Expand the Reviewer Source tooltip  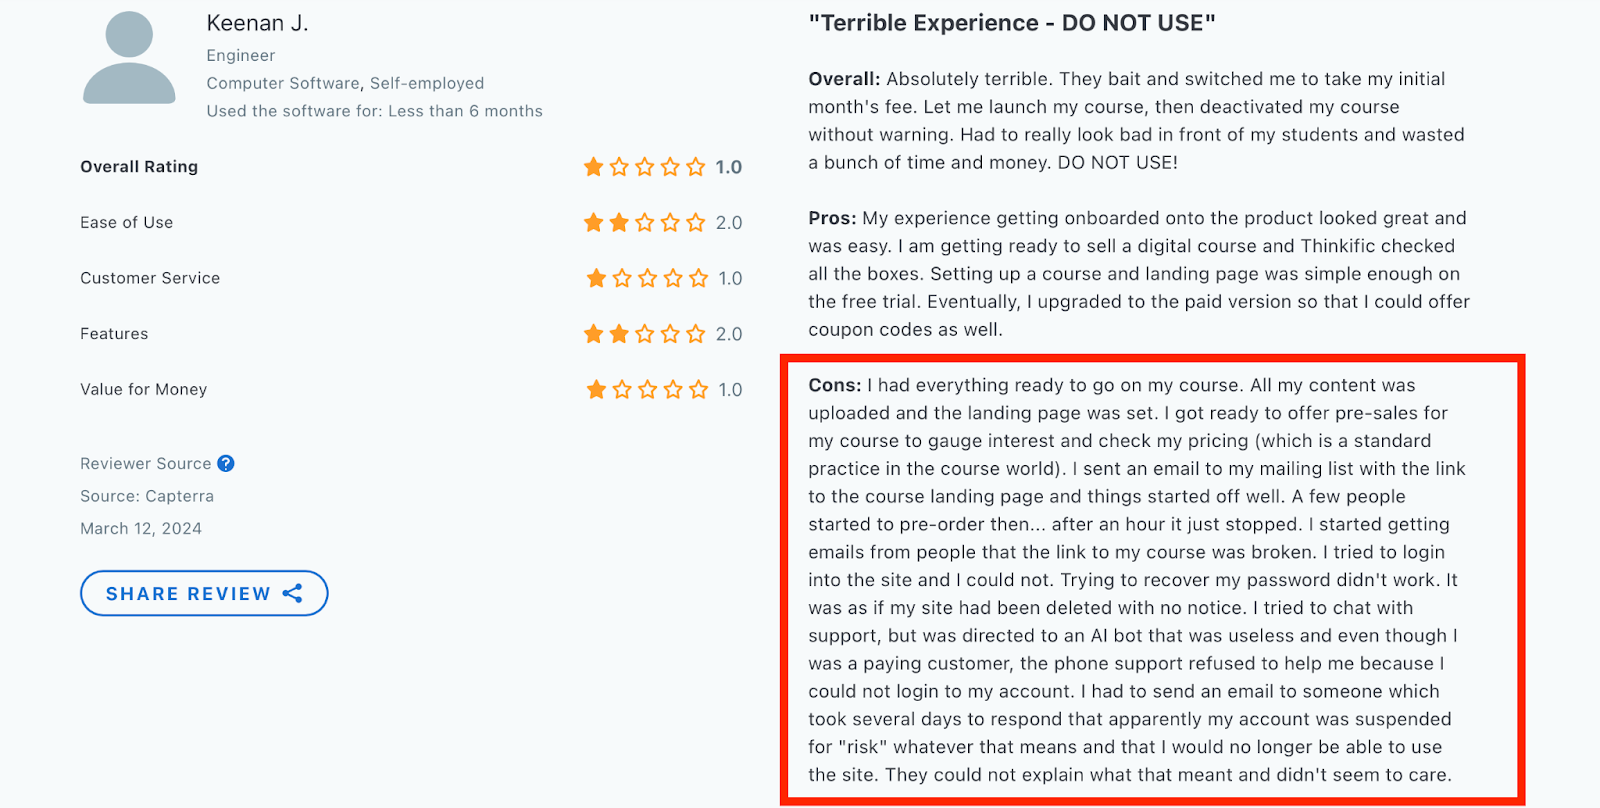tap(225, 463)
